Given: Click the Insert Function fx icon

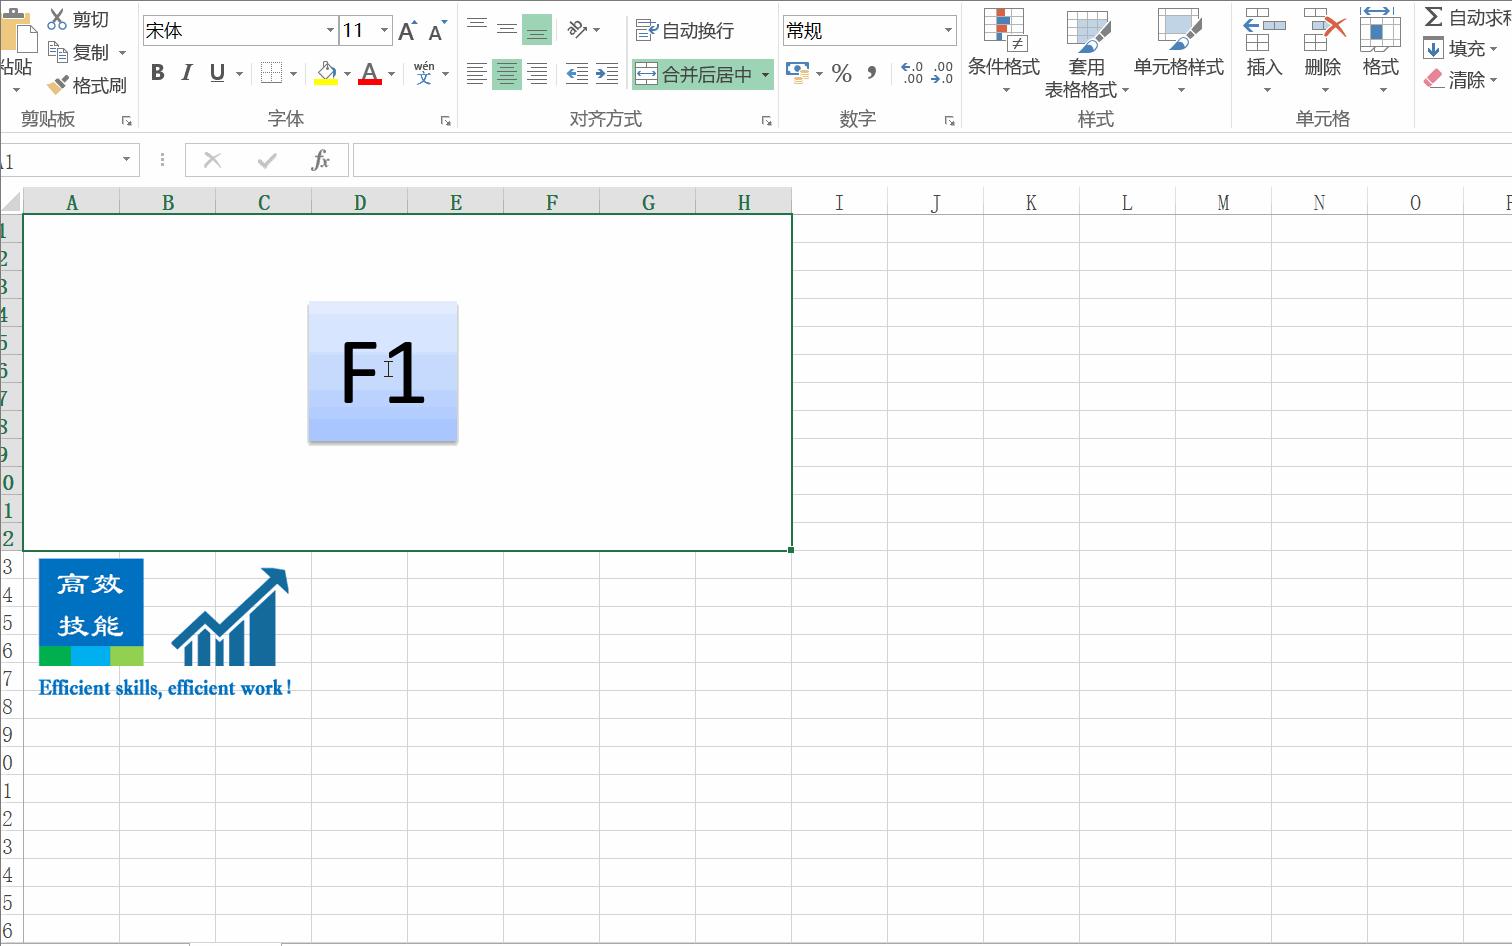Looking at the screenshot, I should click(x=320, y=160).
